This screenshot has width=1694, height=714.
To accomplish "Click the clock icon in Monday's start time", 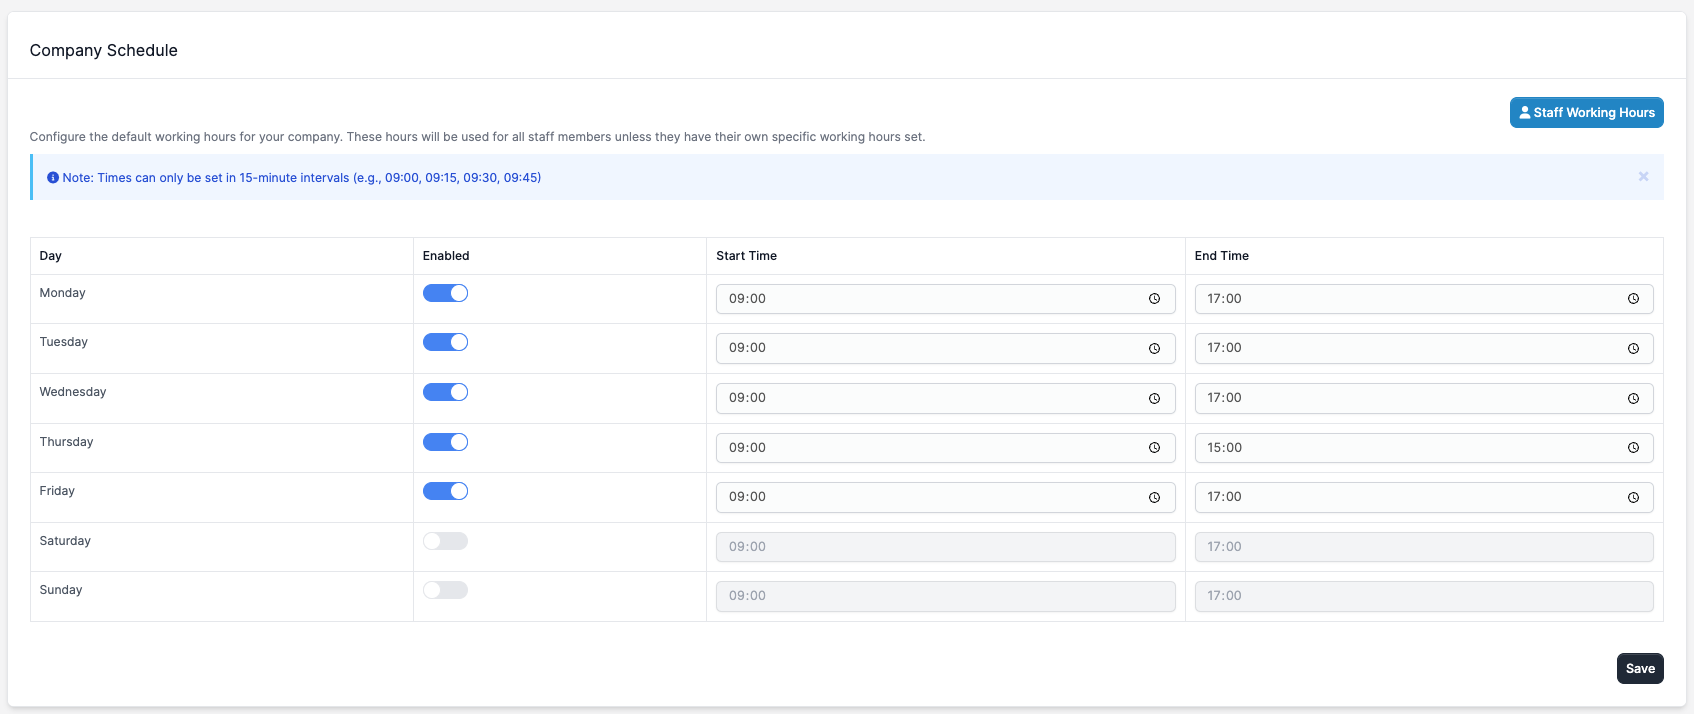I will point(1154,299).
